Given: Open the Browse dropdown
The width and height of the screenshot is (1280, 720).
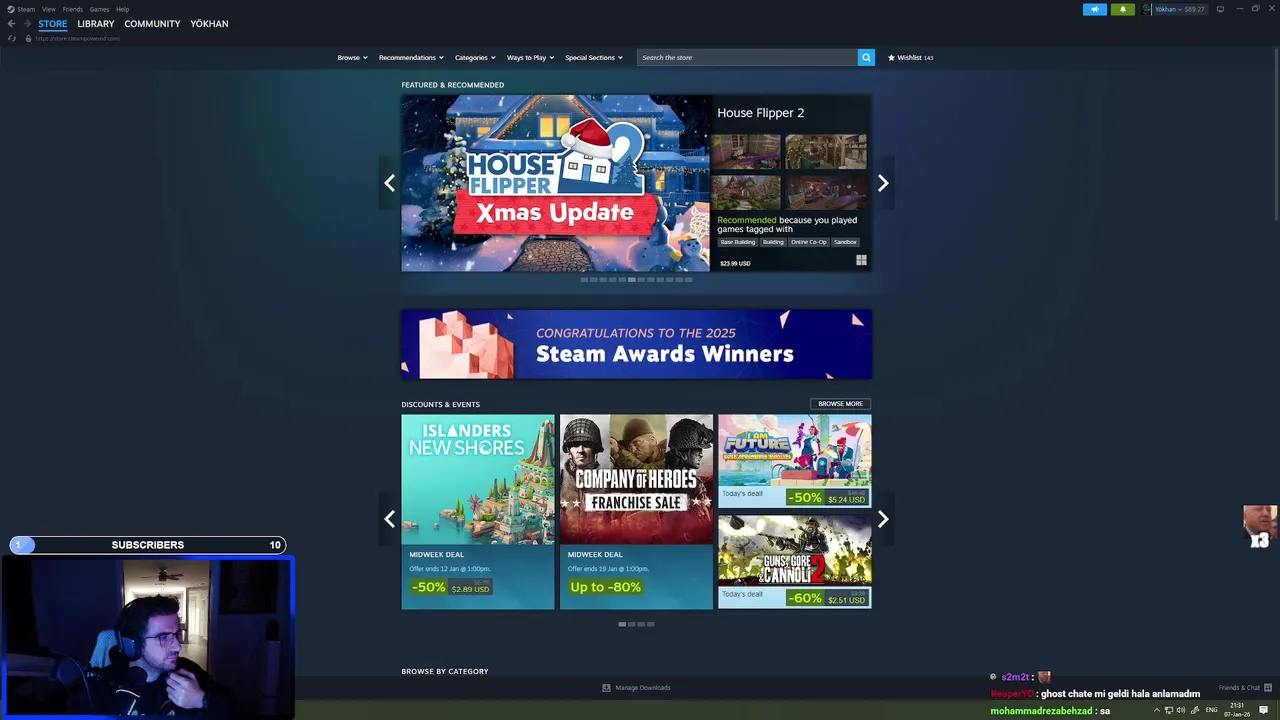Looking at the screenshot, I should pyautogui.click(x=352, y=57).
